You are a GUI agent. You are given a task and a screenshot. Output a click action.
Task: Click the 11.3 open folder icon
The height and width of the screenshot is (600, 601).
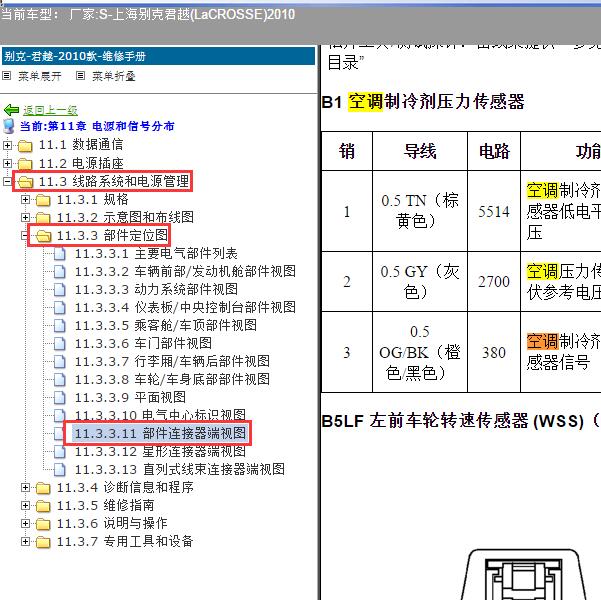25,182
